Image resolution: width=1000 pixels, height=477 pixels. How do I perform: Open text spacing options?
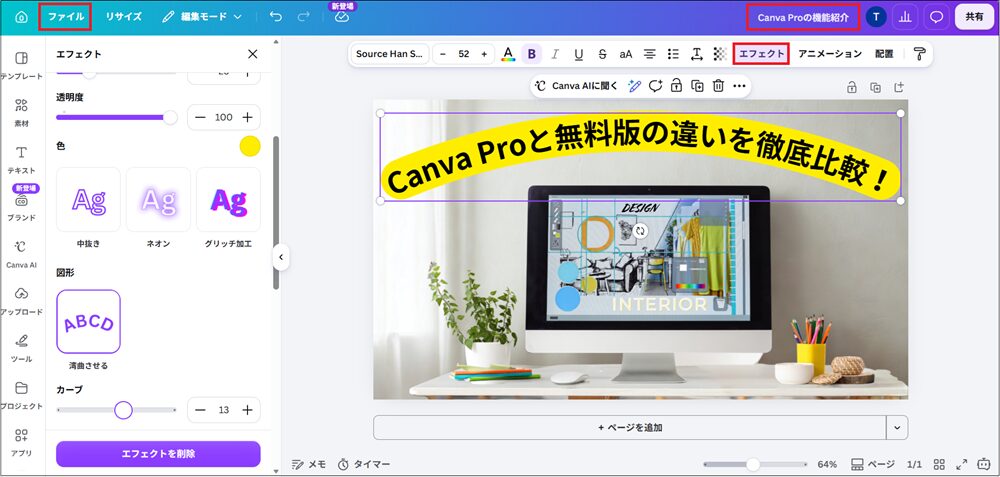point(696,54)
